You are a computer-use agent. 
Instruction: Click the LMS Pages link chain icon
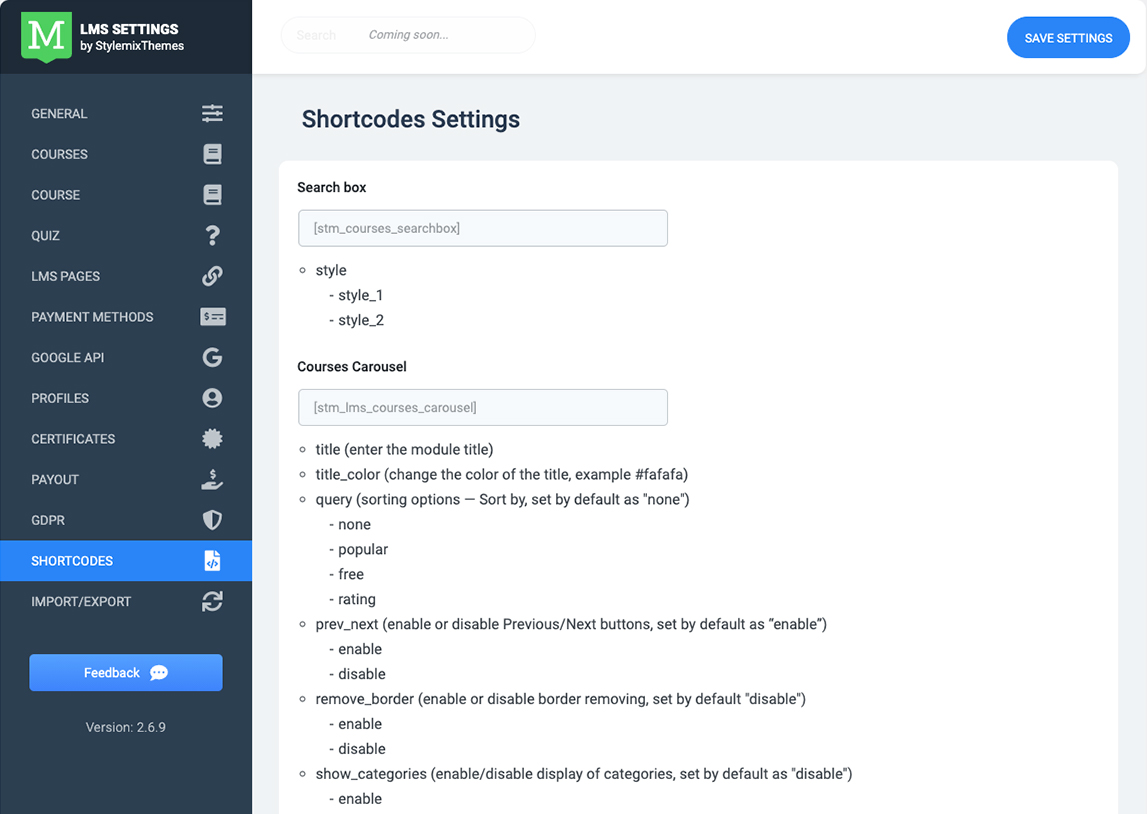pyautogui.click(x=212, y=276)
